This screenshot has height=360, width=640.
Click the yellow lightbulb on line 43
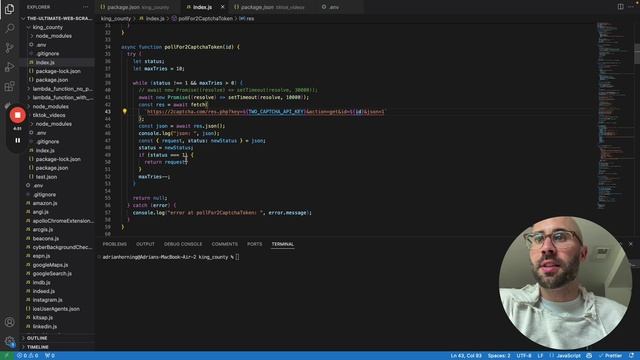tap(125, 111)
